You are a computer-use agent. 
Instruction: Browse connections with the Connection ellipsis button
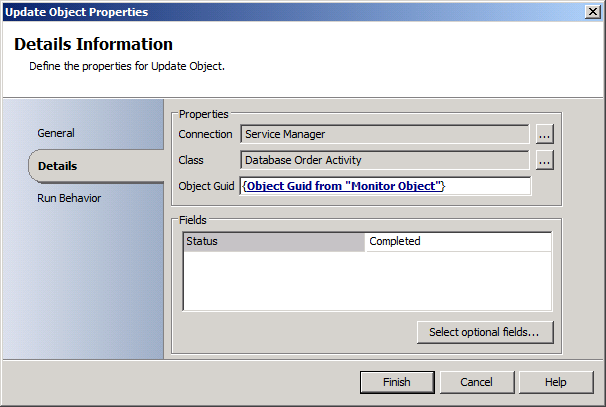[543, 134]
